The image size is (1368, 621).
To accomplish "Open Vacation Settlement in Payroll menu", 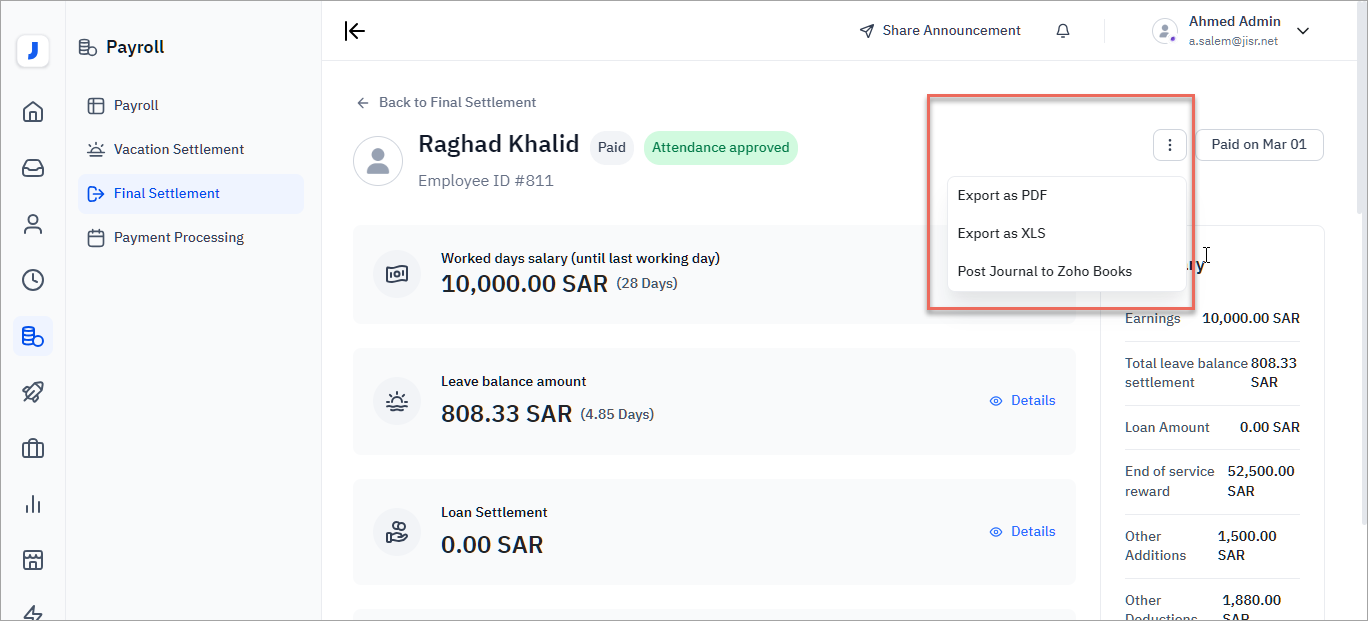I will (178, 149).
